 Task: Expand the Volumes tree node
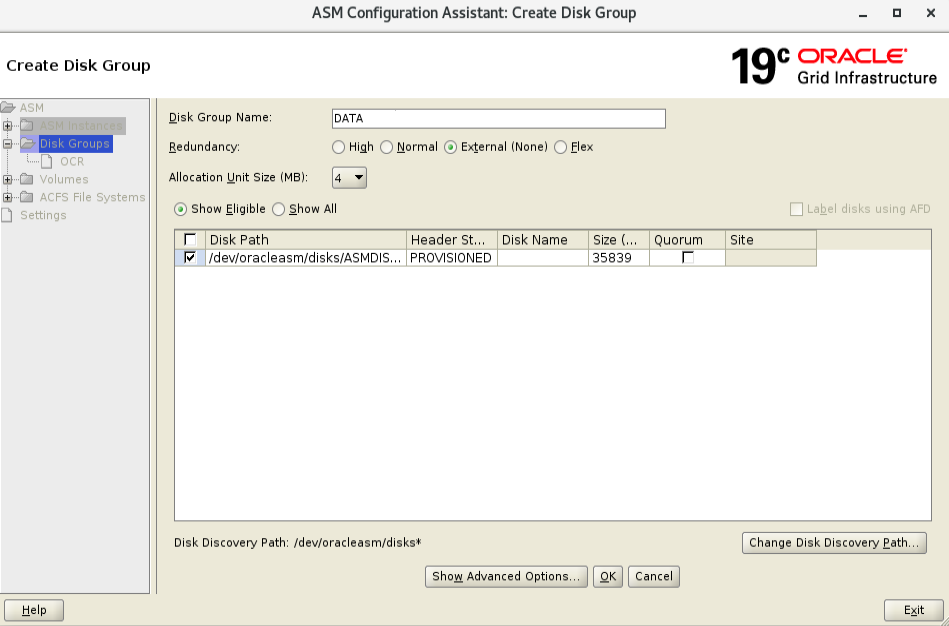click(x=7, y=180)
